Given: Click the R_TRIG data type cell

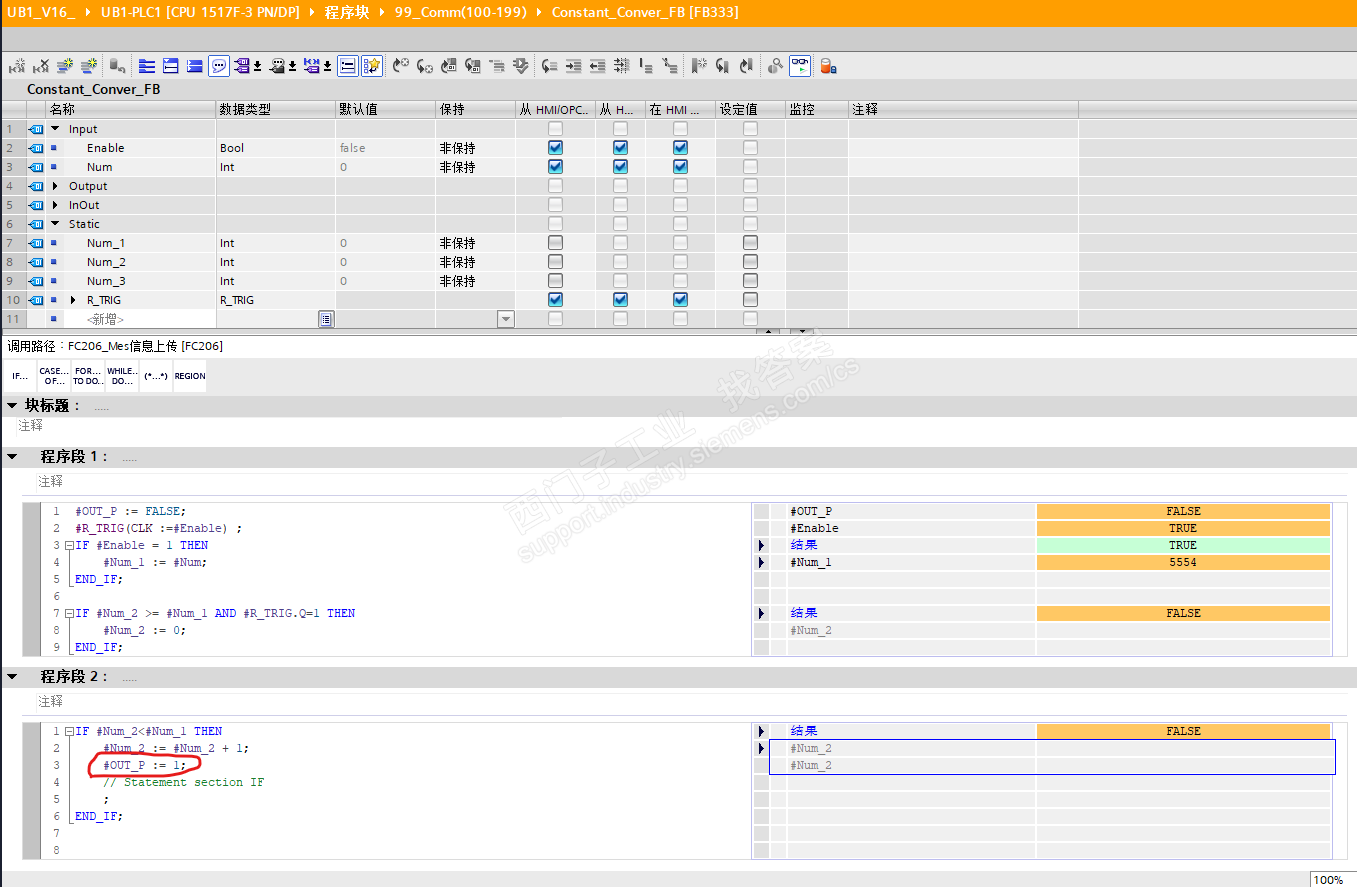Looking at the screenshot, I should pyautogui.click(x=276, y=300).
